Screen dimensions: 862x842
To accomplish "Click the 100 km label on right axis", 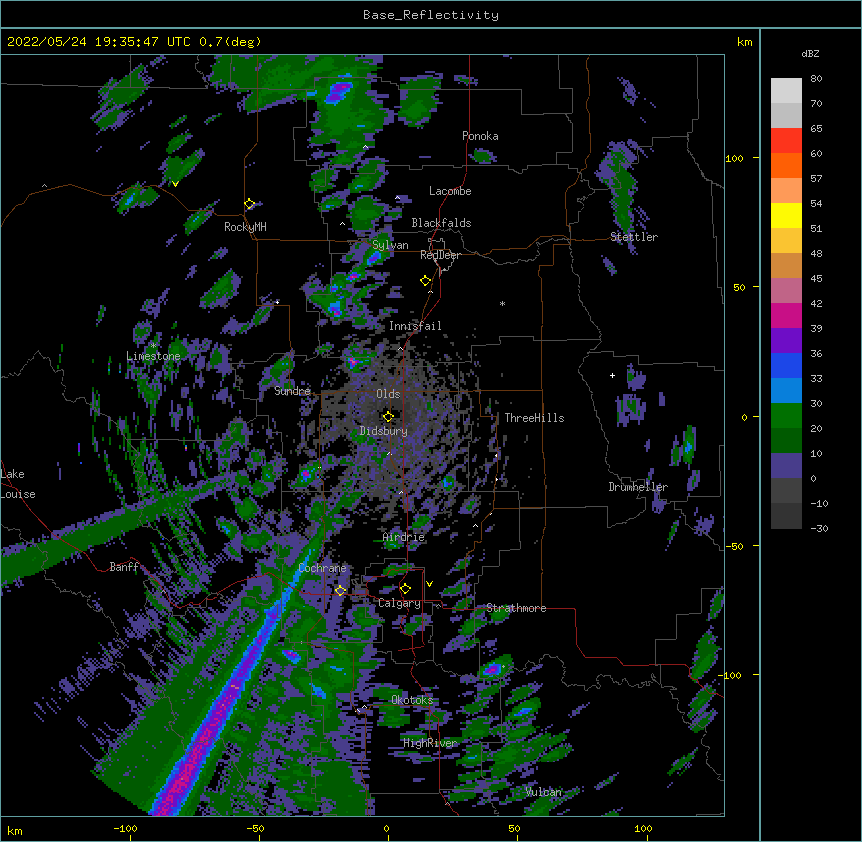I will (734, 158).
